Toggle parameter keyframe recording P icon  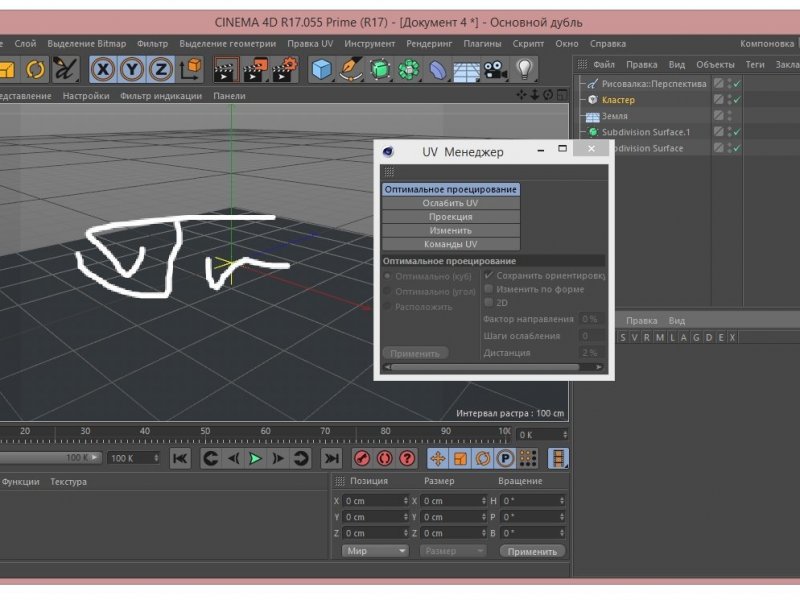point(505,458)
